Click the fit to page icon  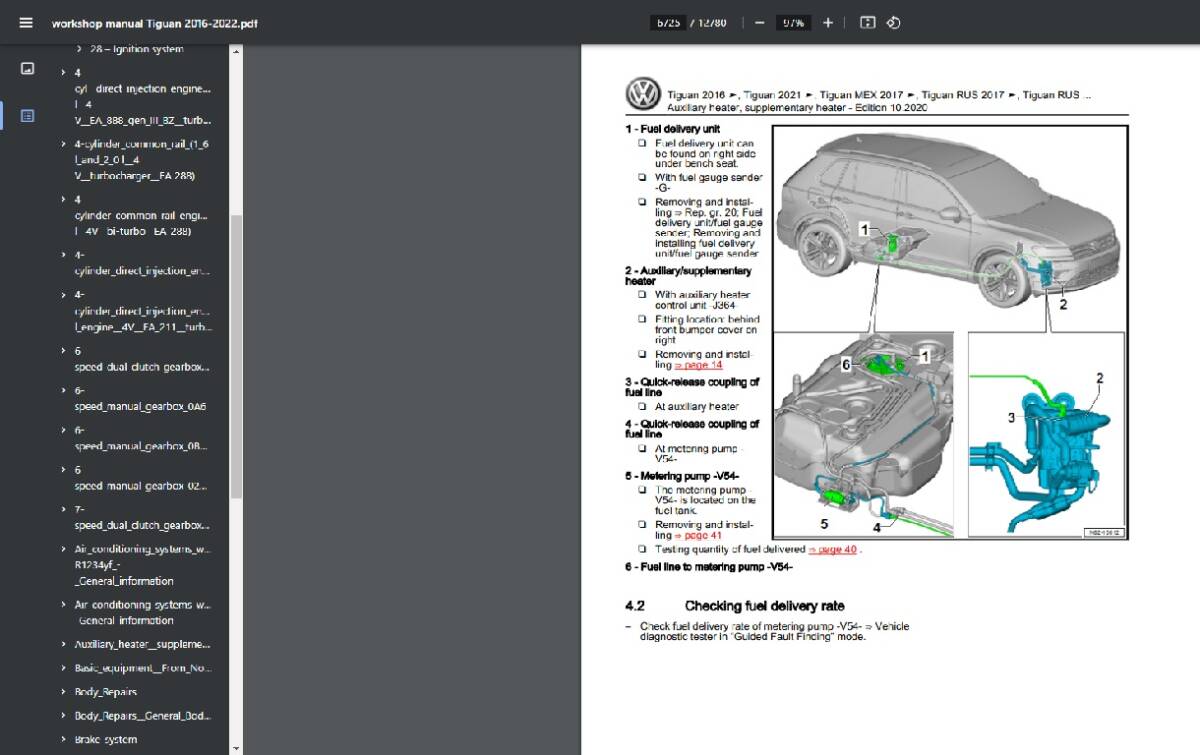tap(867, 22)
